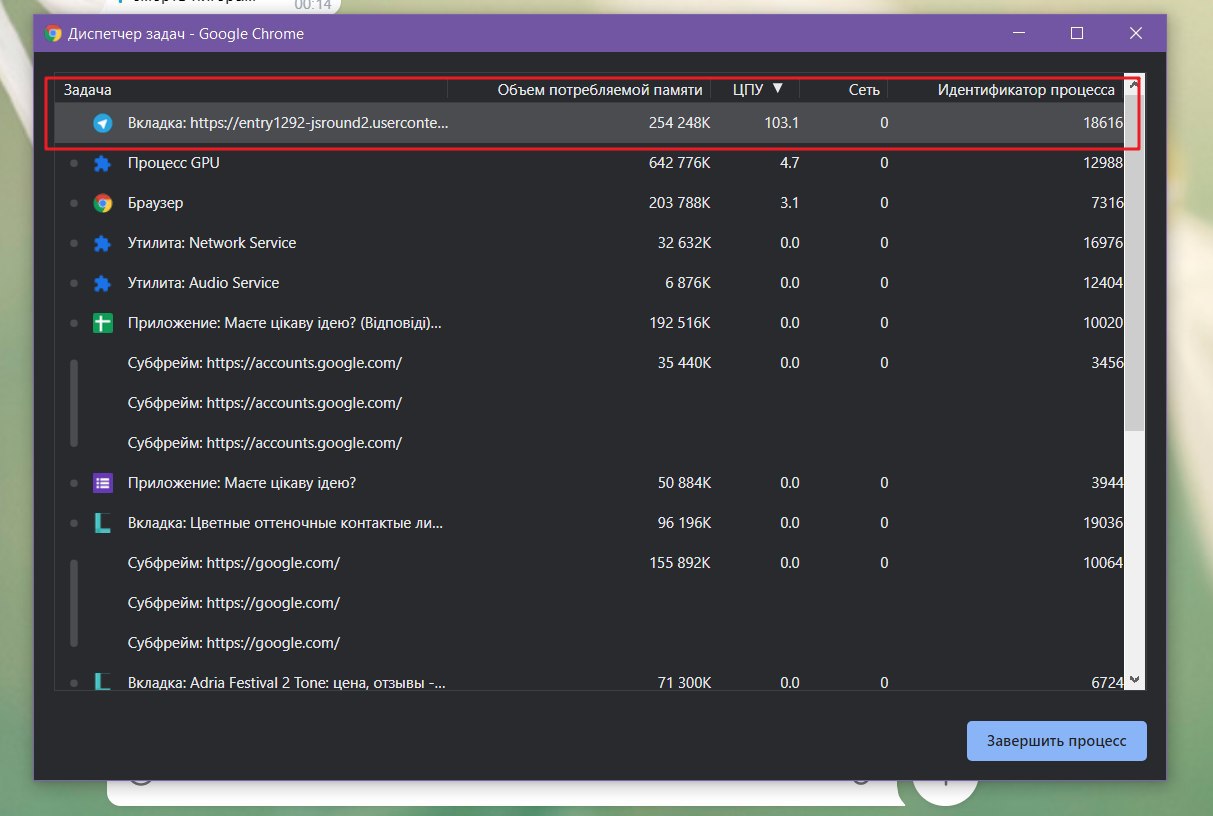Click memory value 6 876K

tap(687, 283)
